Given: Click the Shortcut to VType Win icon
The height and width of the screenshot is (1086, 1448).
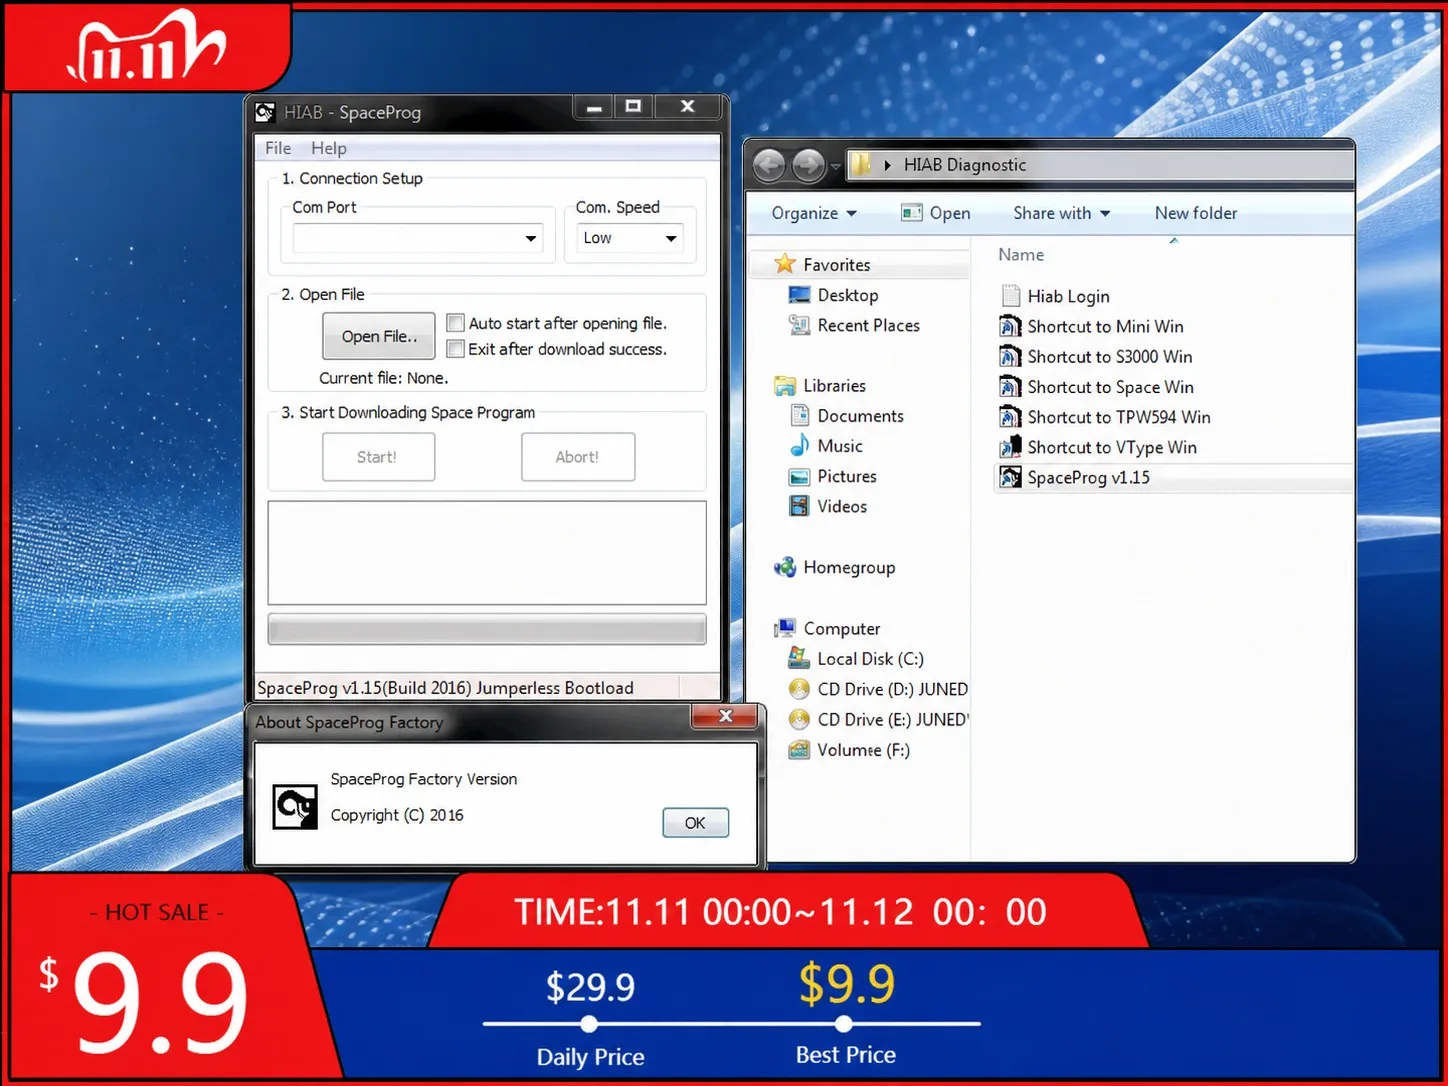Looking at the screenshot, I should tap(1010, 447).
